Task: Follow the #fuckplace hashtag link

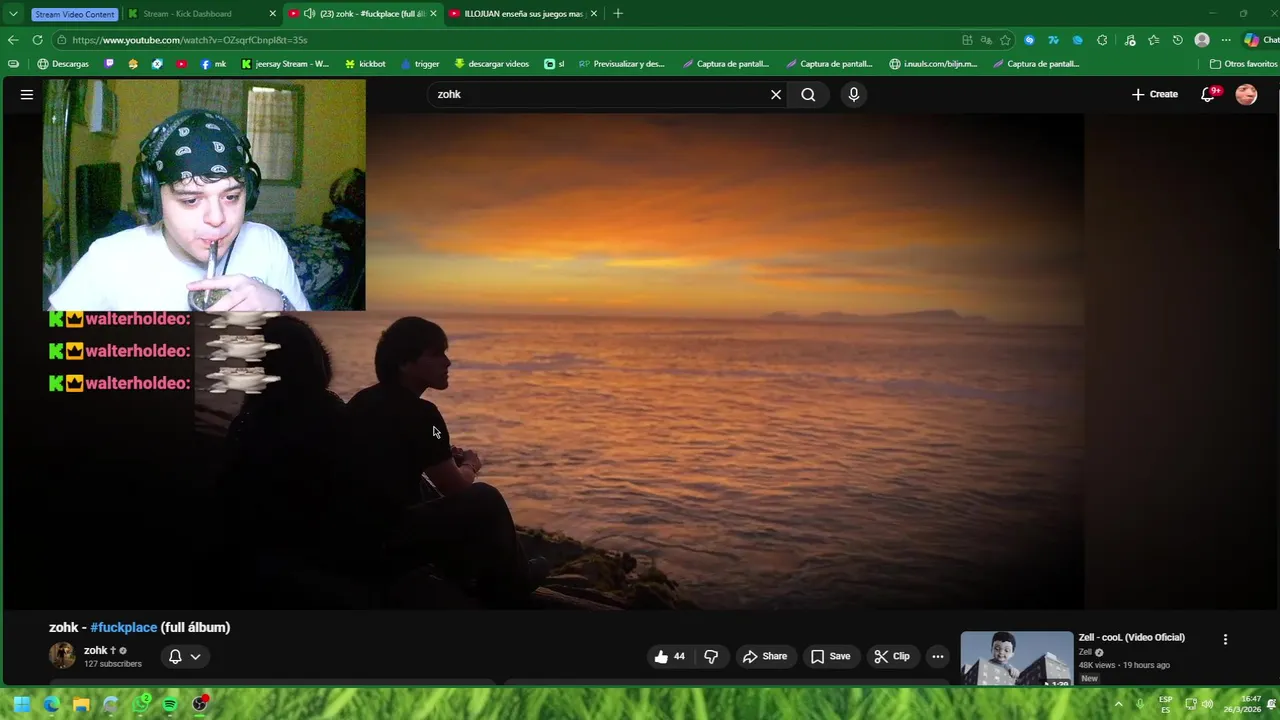Action: [124, 627]
